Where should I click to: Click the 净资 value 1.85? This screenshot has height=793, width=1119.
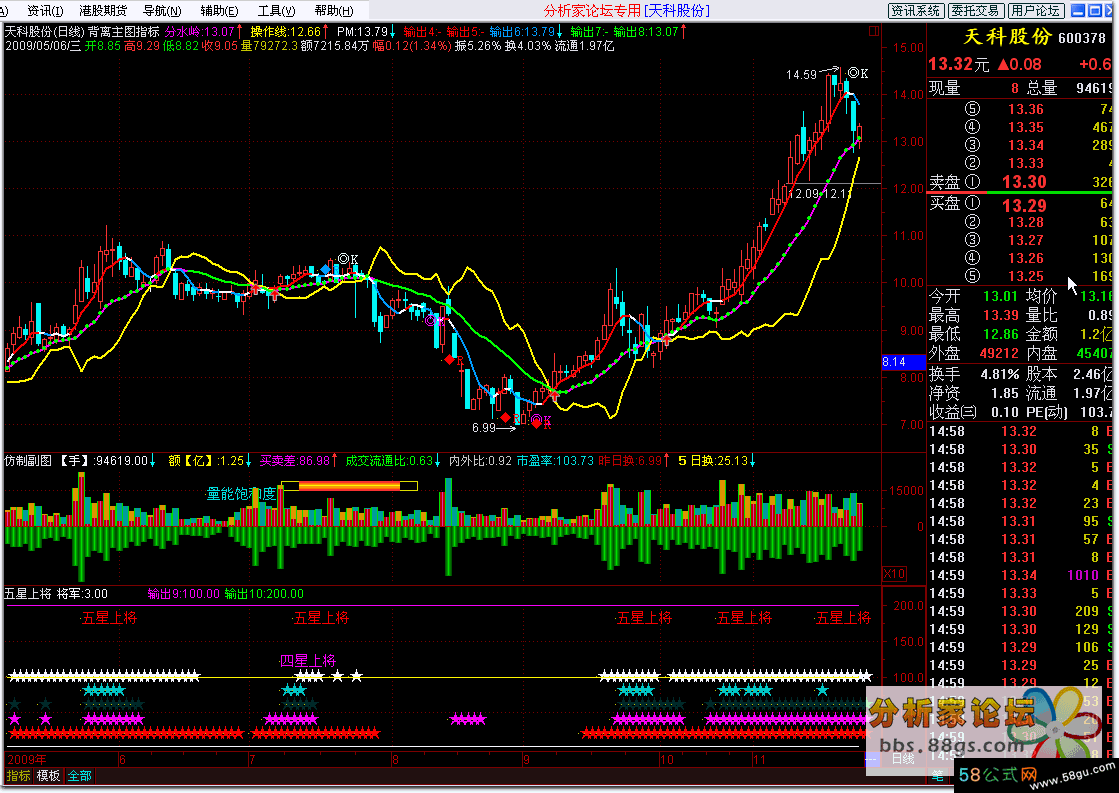point(1005,393)
